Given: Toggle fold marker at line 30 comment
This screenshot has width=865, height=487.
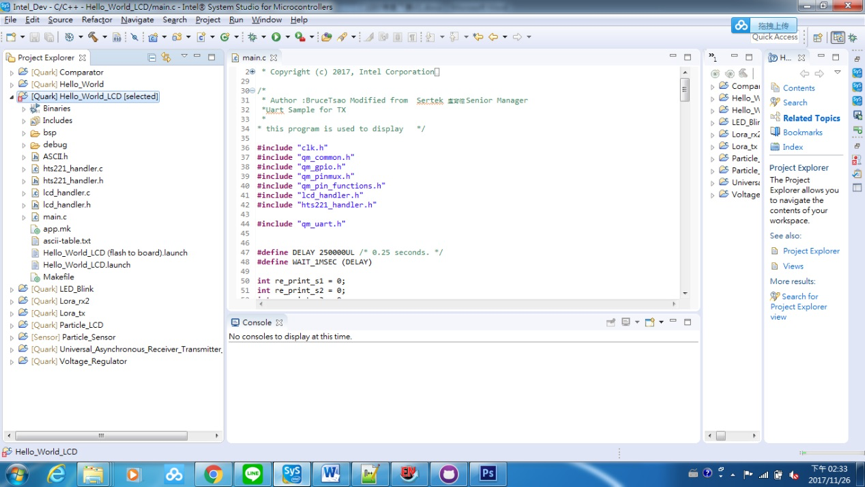Looking at the screenshot, I should point(253,90).
